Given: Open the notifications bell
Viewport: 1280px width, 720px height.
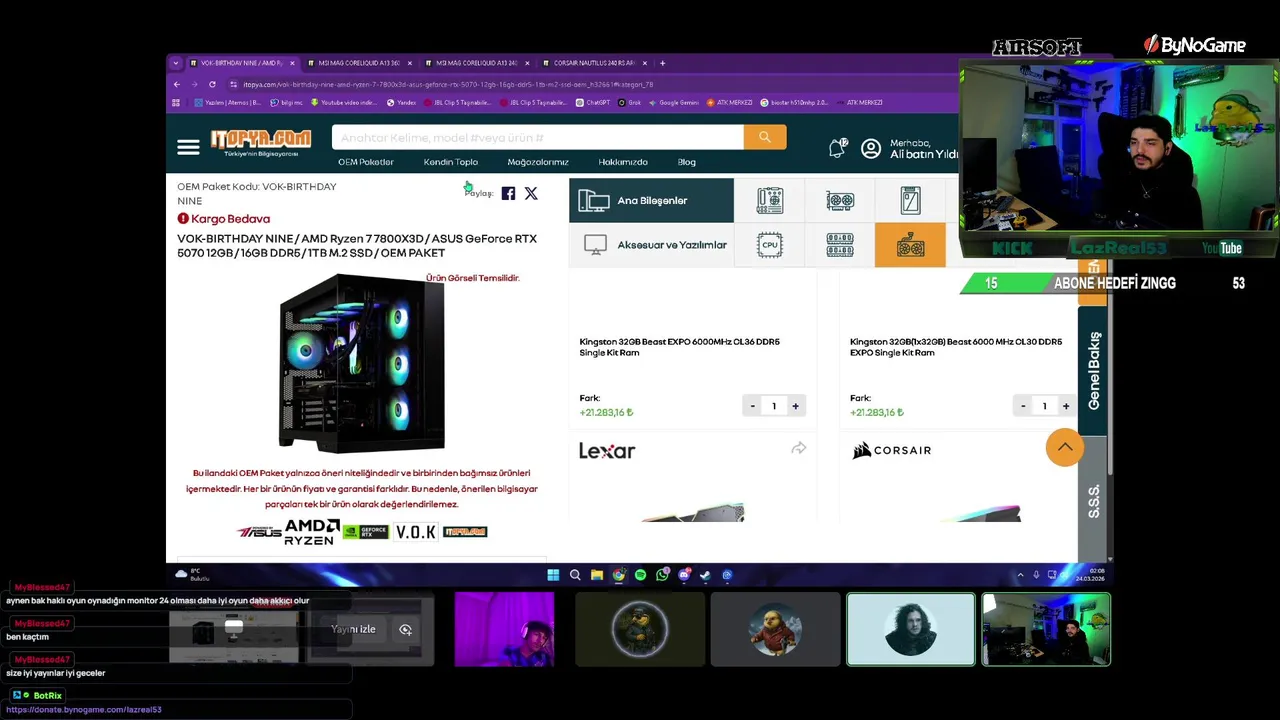Looking at the screenshot, I should click(x=837, y=148).
